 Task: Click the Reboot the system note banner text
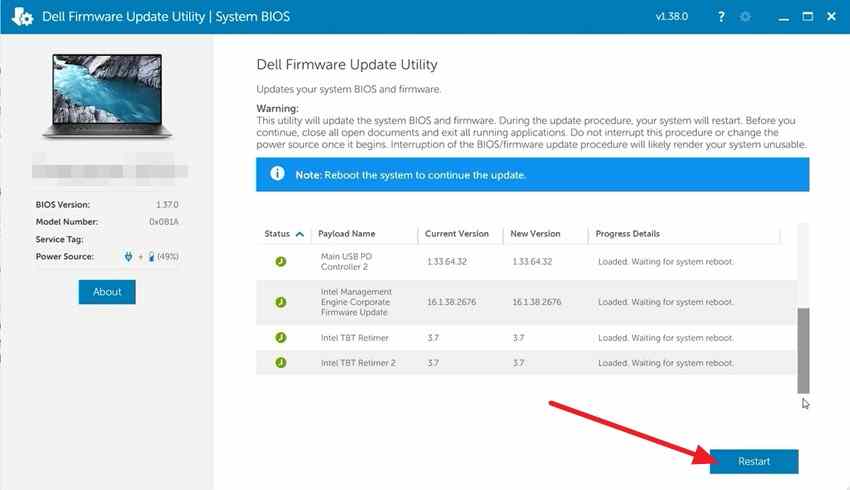click(410, 175)
